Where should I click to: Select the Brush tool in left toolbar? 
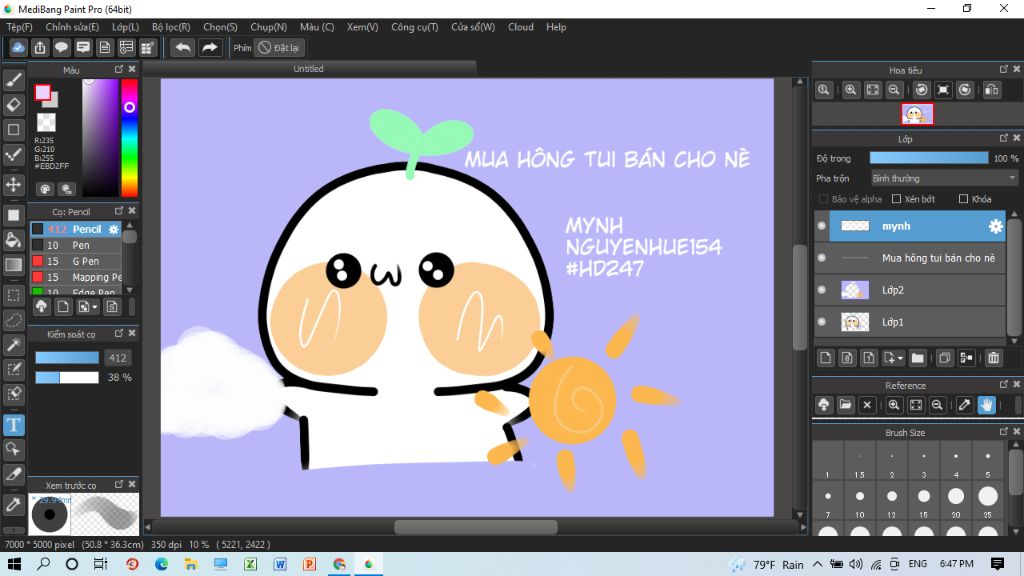click(14, 80)
